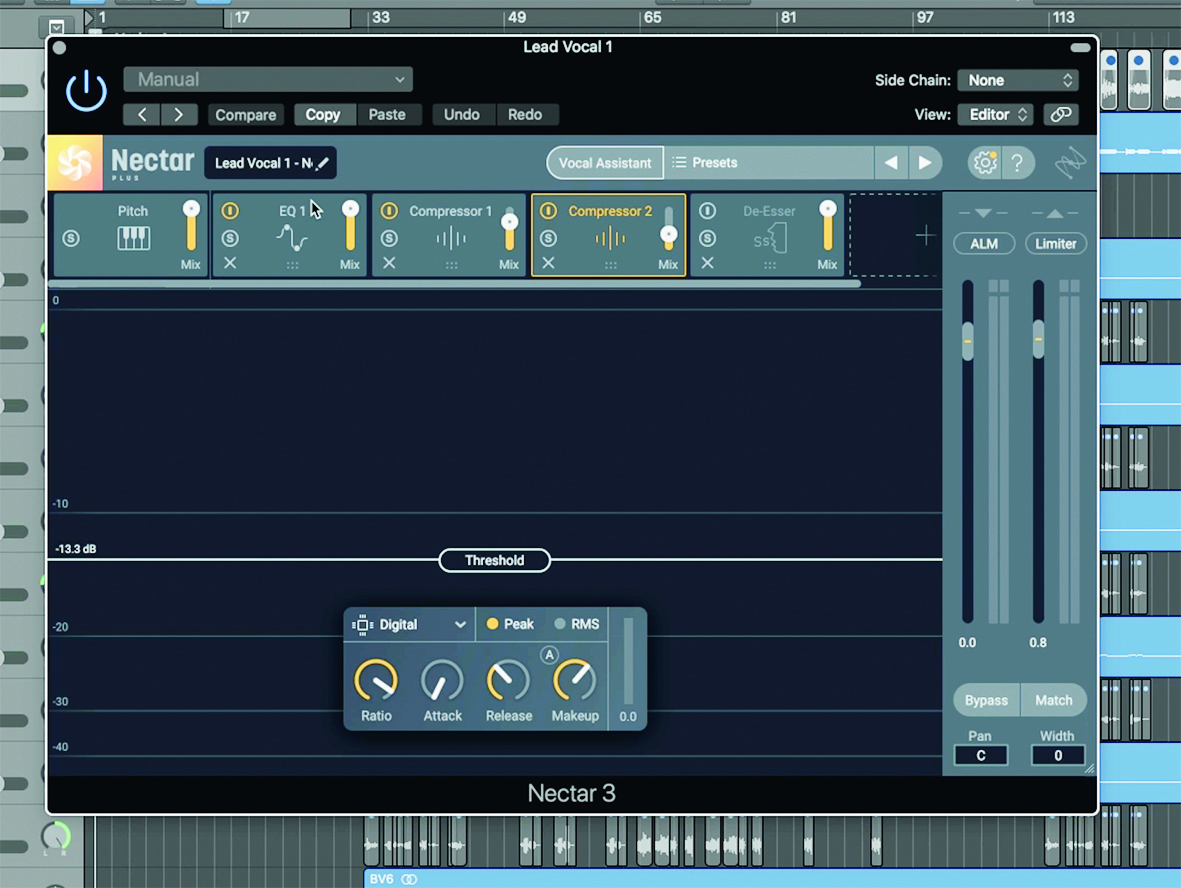This screenshot has height=888, width=1181.
Task: Open the Vocal Assistant tab
Action: click(x=605, y=163)
